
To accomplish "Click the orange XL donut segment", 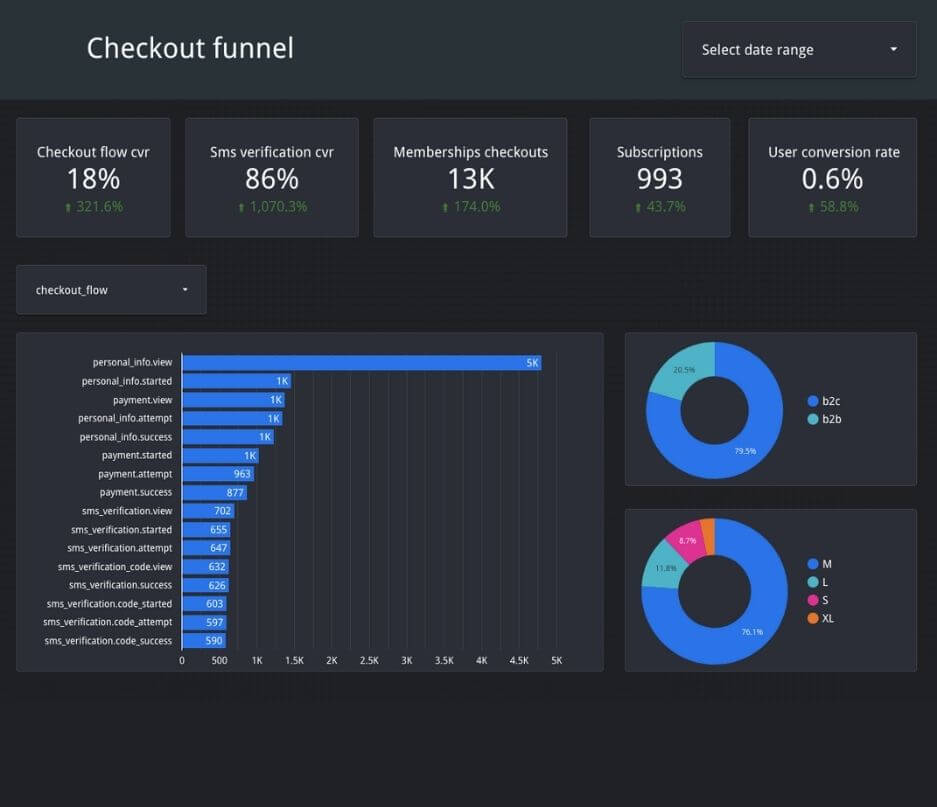I will pyautogui.click(x=708, y=536).
